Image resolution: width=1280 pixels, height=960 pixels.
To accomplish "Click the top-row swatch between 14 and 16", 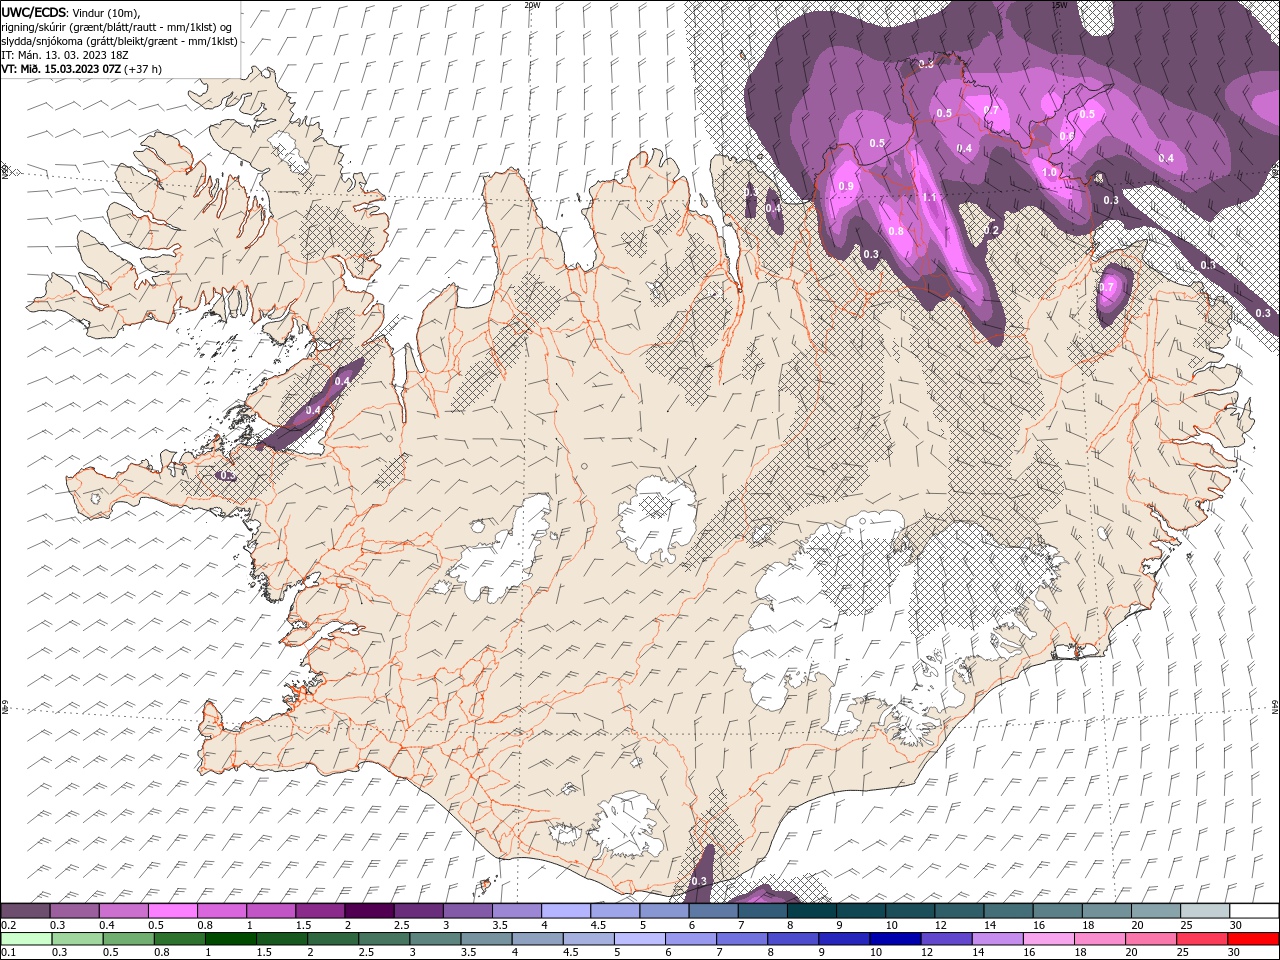I will point(1008,910).
